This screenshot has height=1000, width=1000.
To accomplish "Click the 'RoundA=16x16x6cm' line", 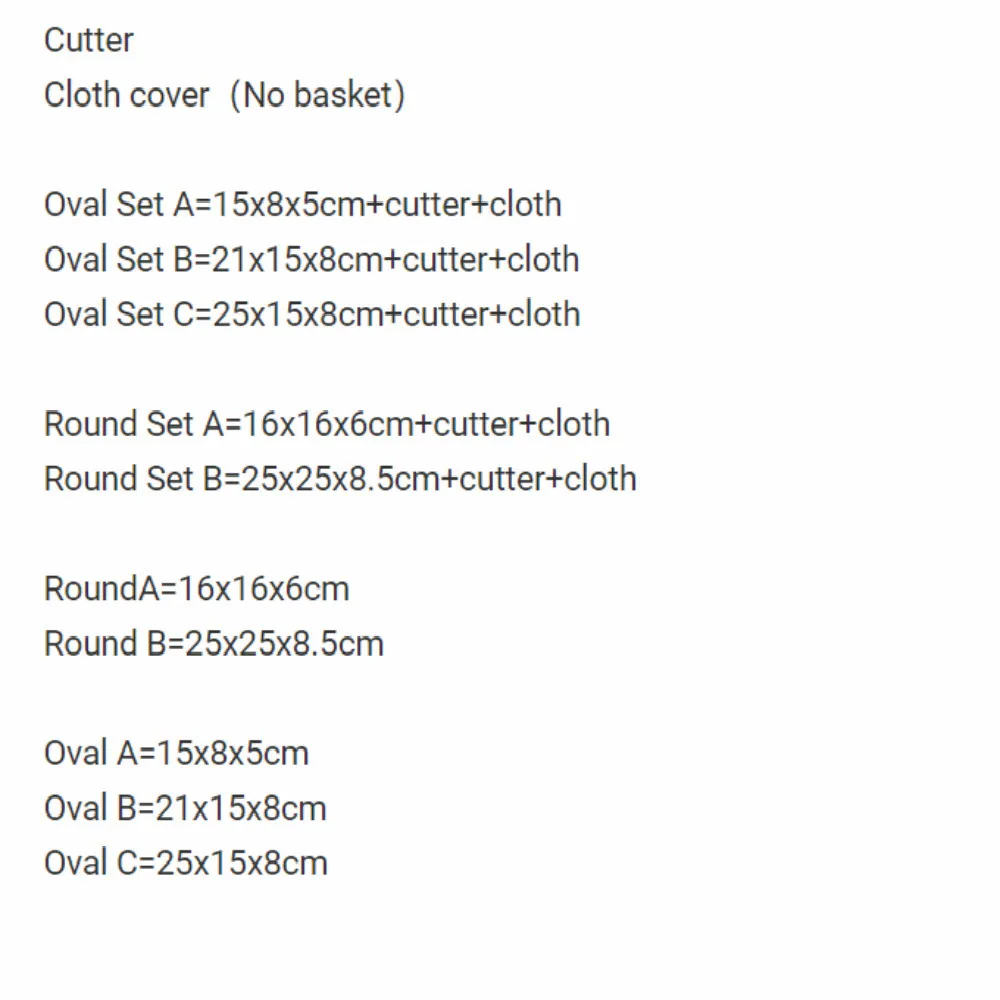I will coord(196,588).
